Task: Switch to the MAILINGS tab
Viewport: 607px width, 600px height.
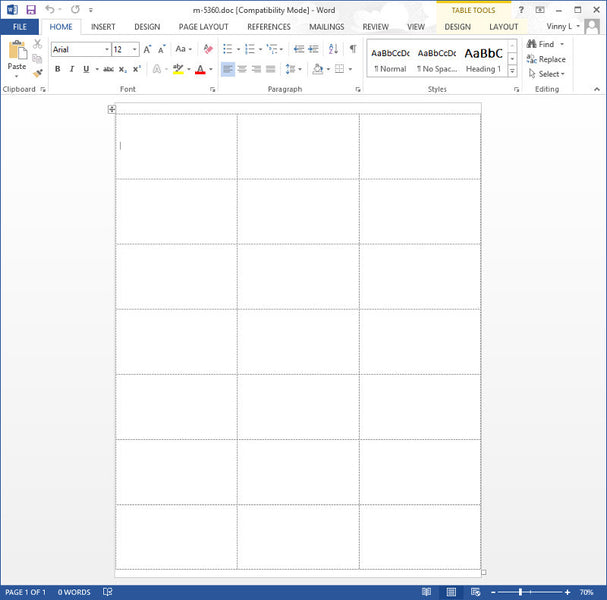Action: [326, 27]
